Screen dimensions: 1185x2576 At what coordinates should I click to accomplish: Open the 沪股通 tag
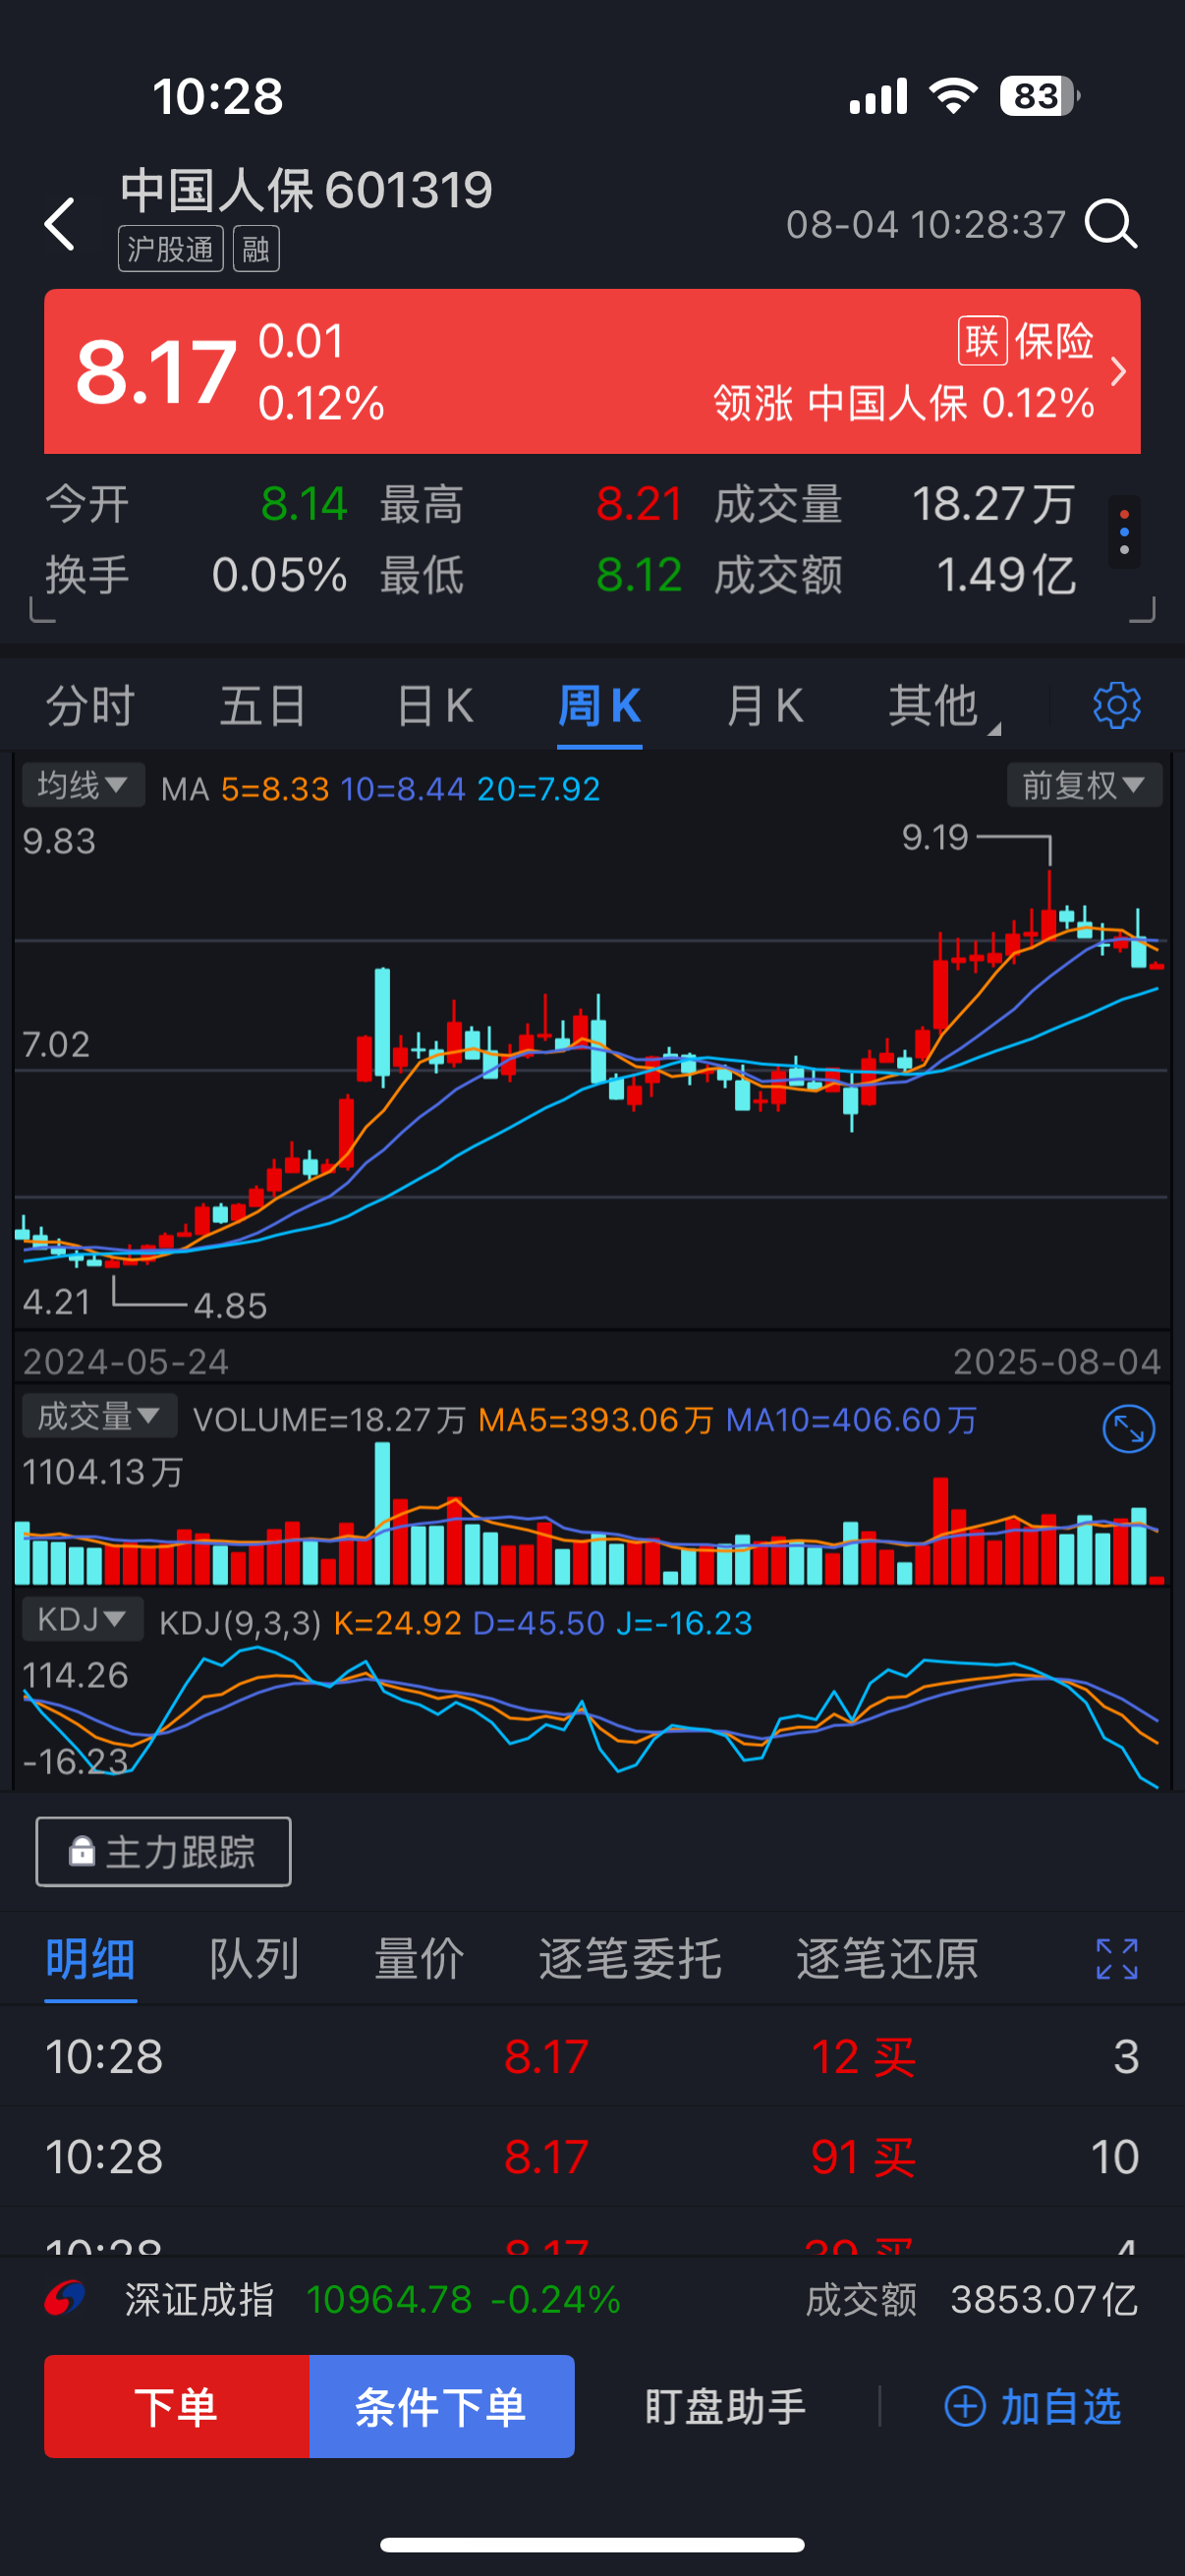click(171, 249)
